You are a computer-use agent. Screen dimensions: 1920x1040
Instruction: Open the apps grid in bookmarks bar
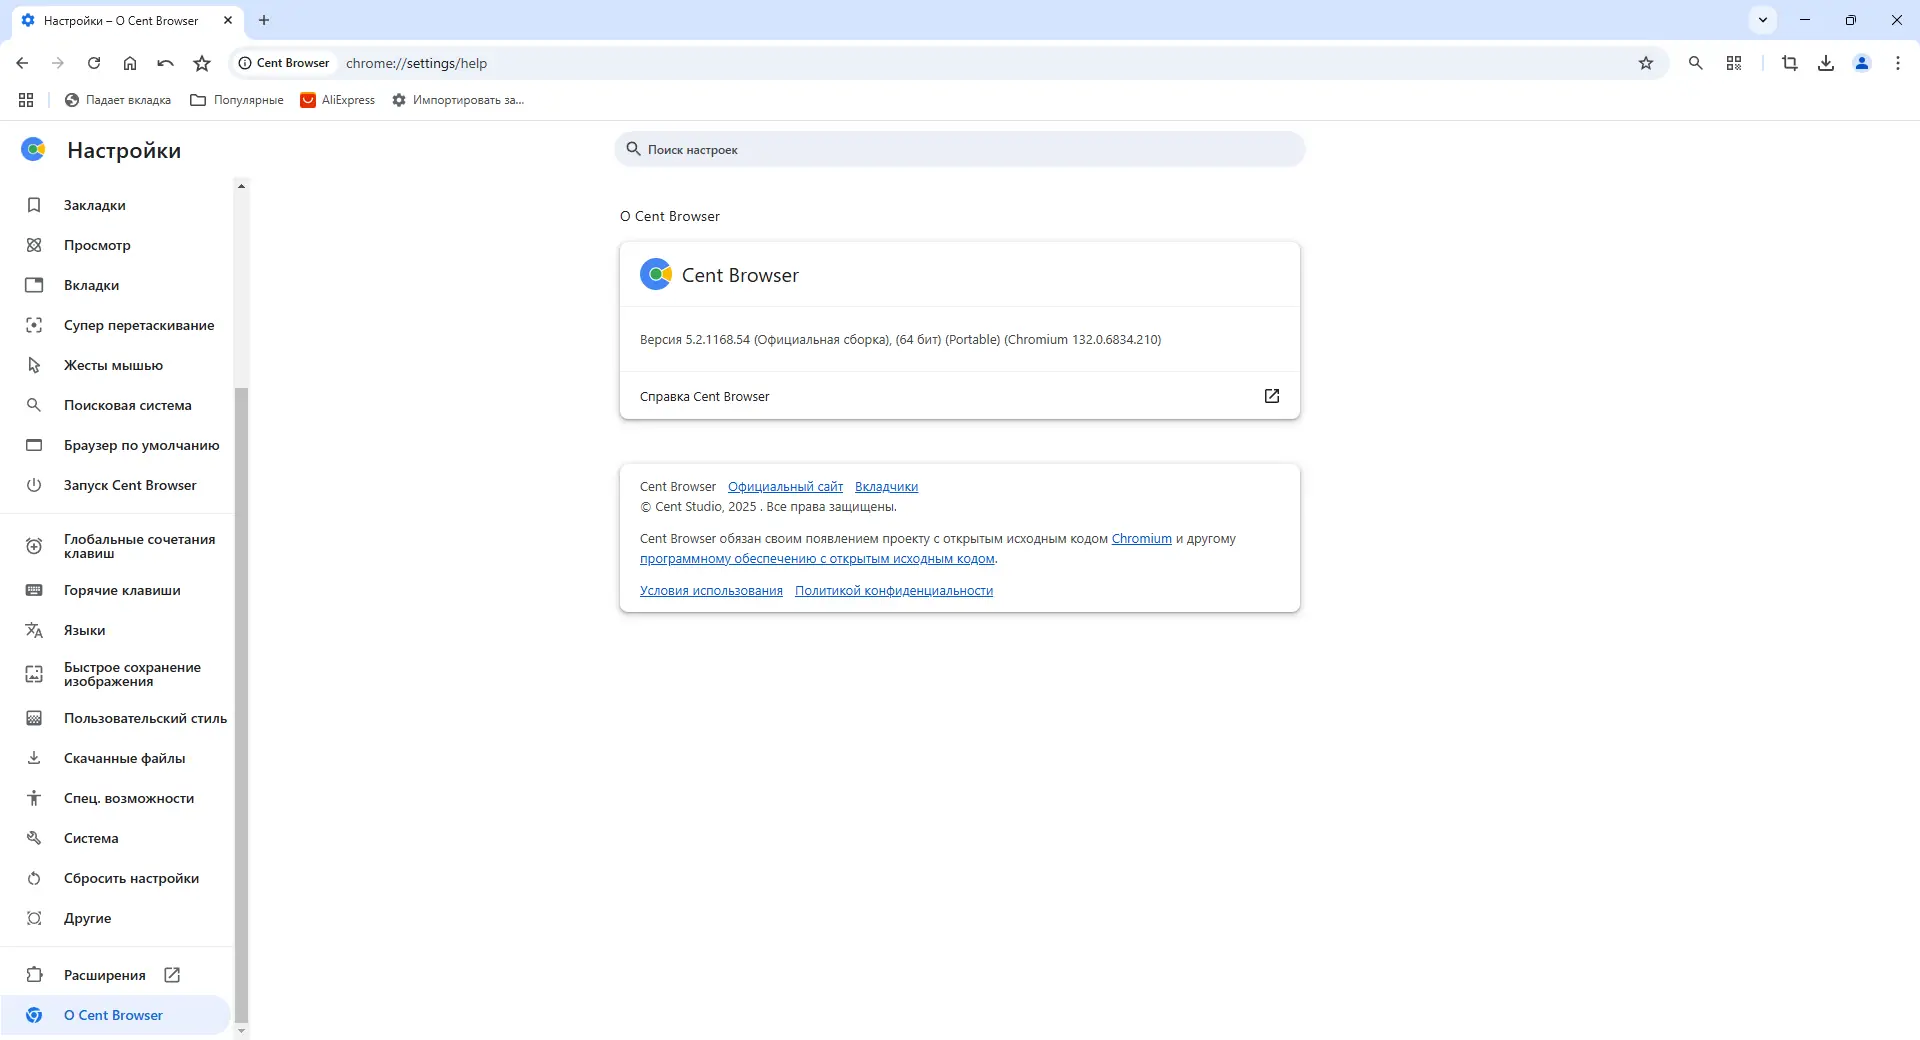(x=26, y=100)
